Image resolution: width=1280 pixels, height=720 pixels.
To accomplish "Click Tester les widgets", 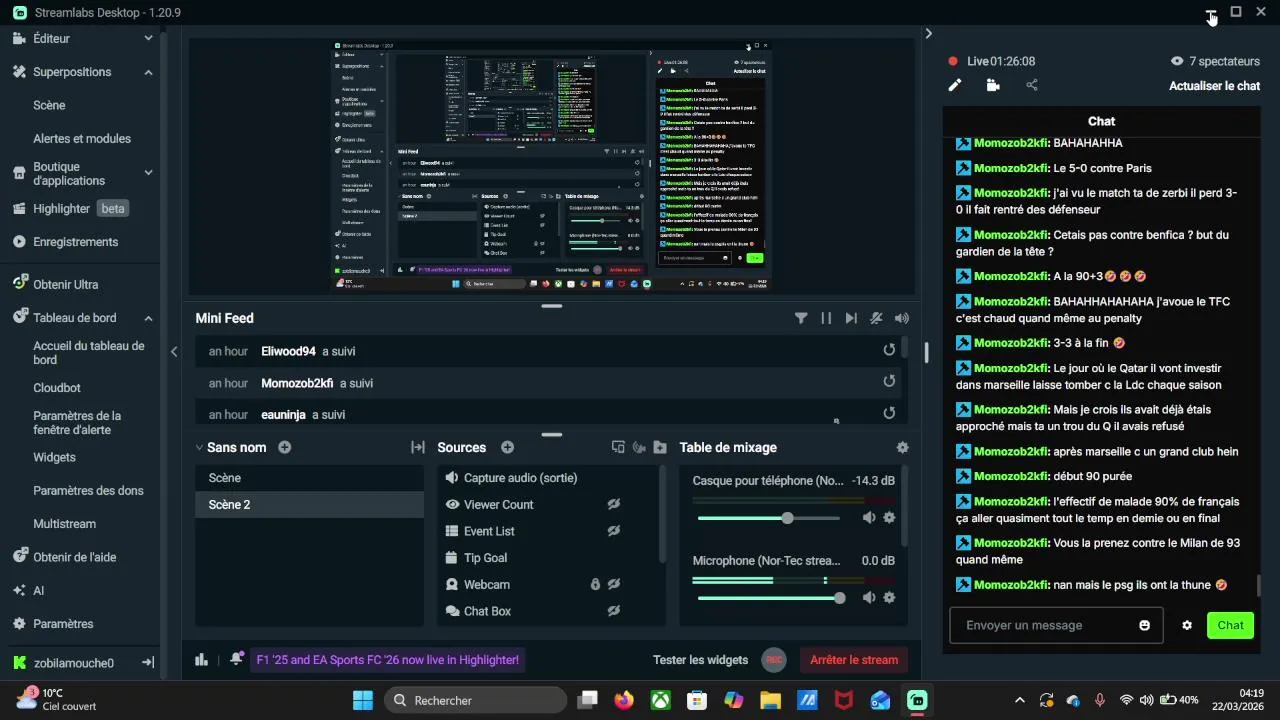I will (x=700, y=660).
